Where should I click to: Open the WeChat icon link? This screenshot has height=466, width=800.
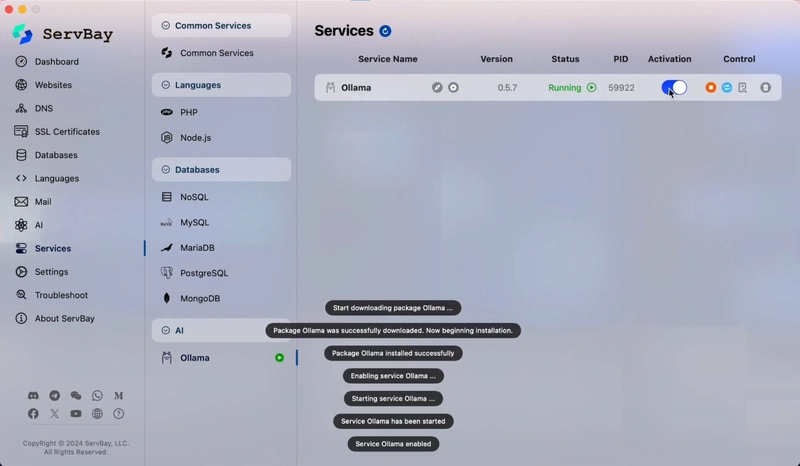[76, 396]
